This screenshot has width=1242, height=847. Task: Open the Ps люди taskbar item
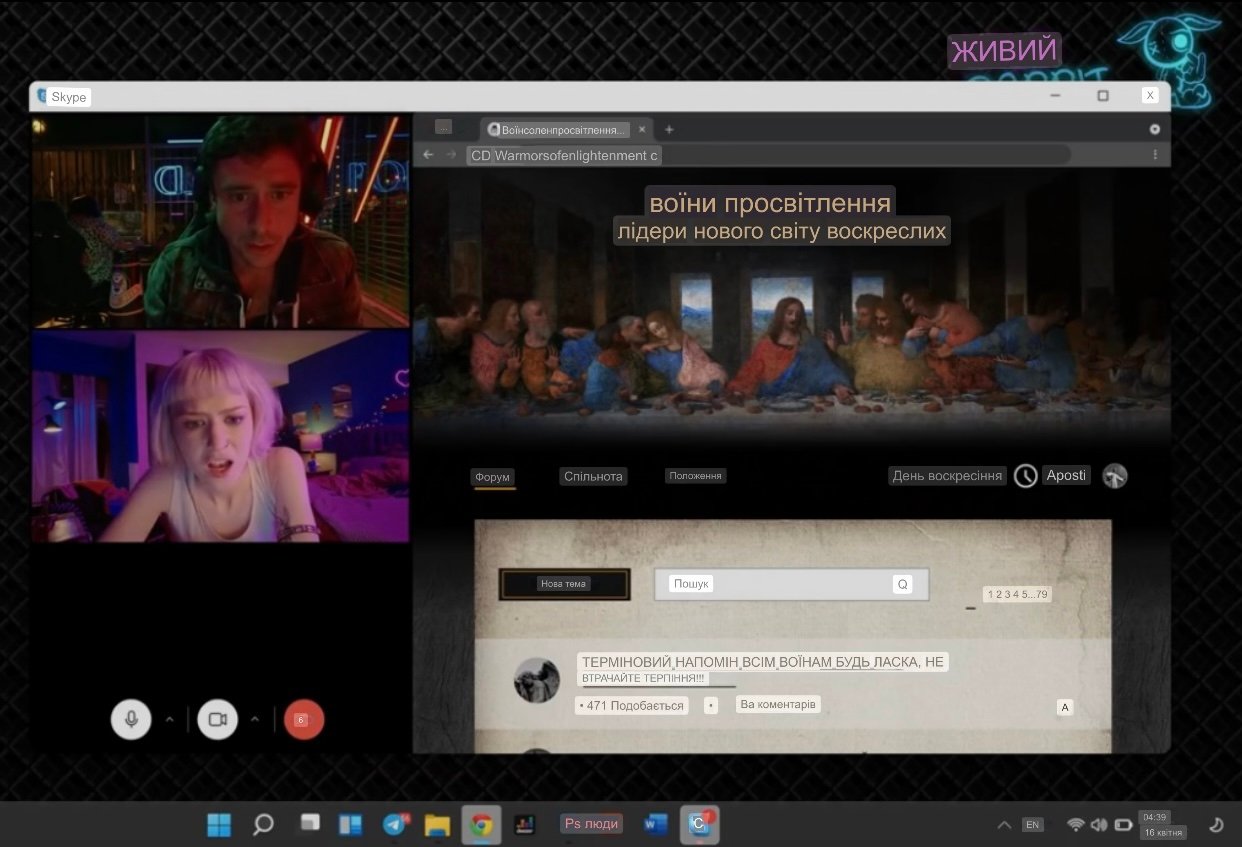(x=591, y=823)
